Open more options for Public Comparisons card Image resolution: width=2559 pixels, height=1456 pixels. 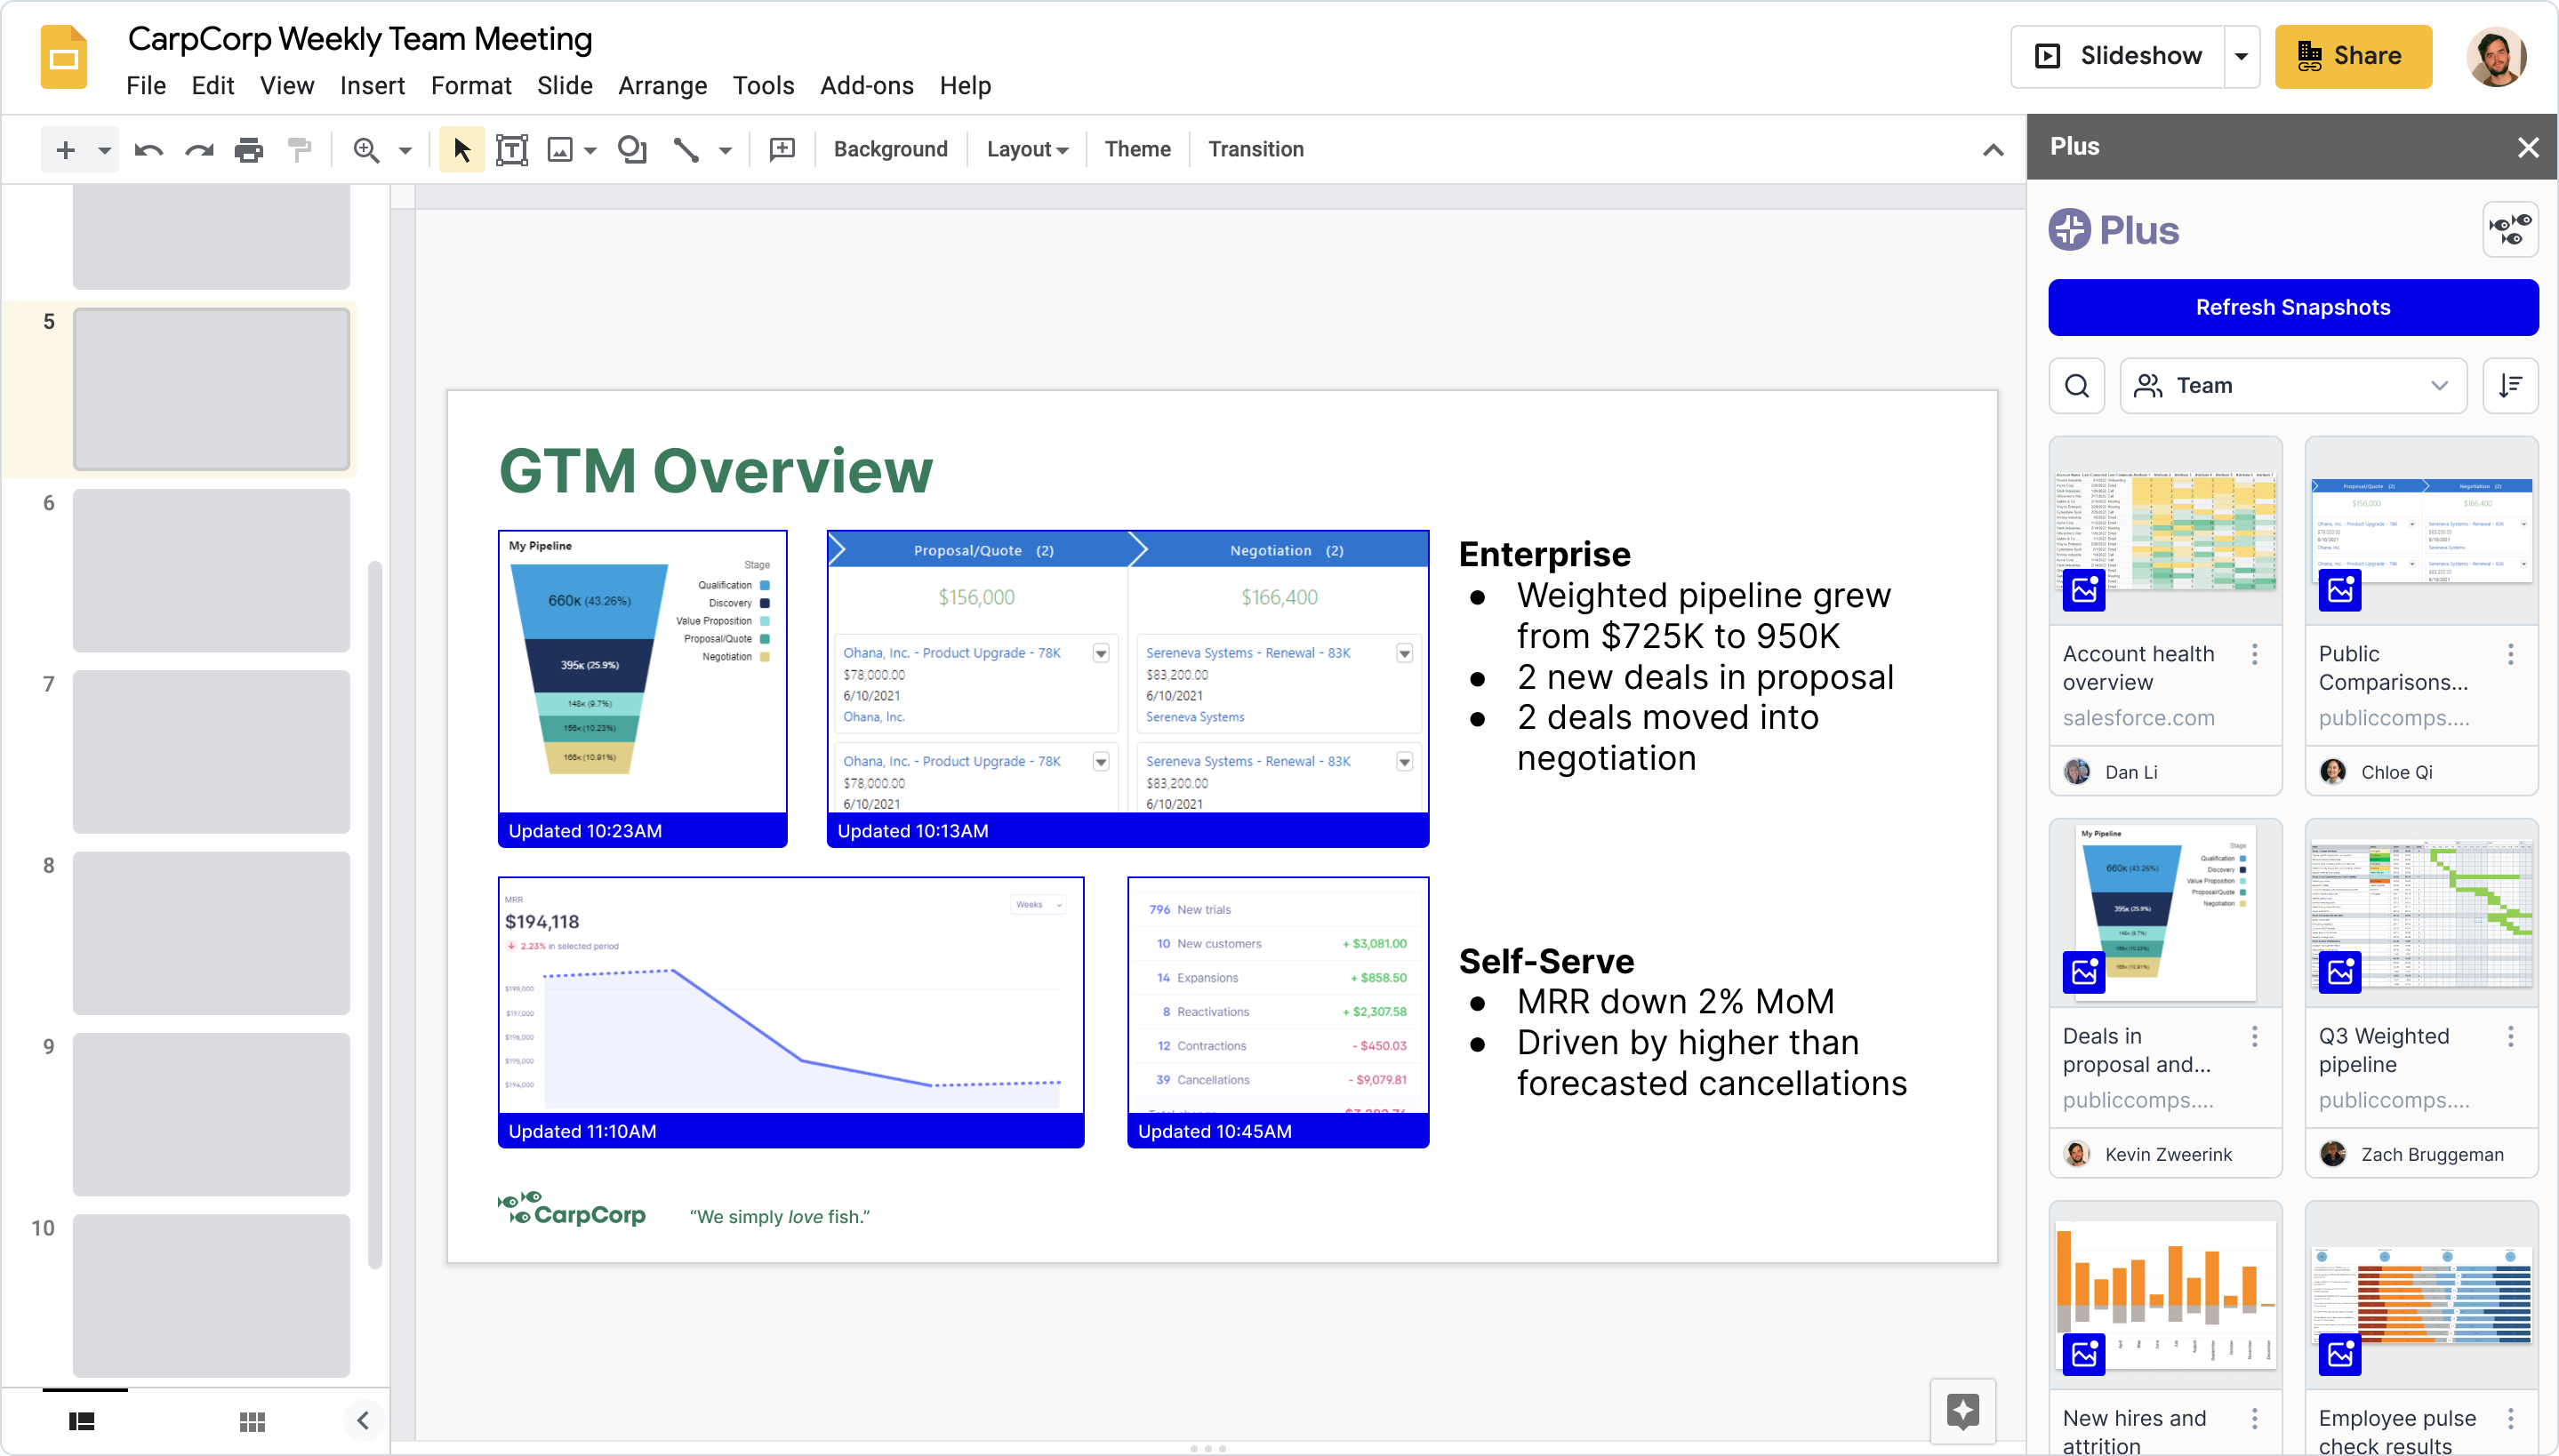(x=2510, y=654)
